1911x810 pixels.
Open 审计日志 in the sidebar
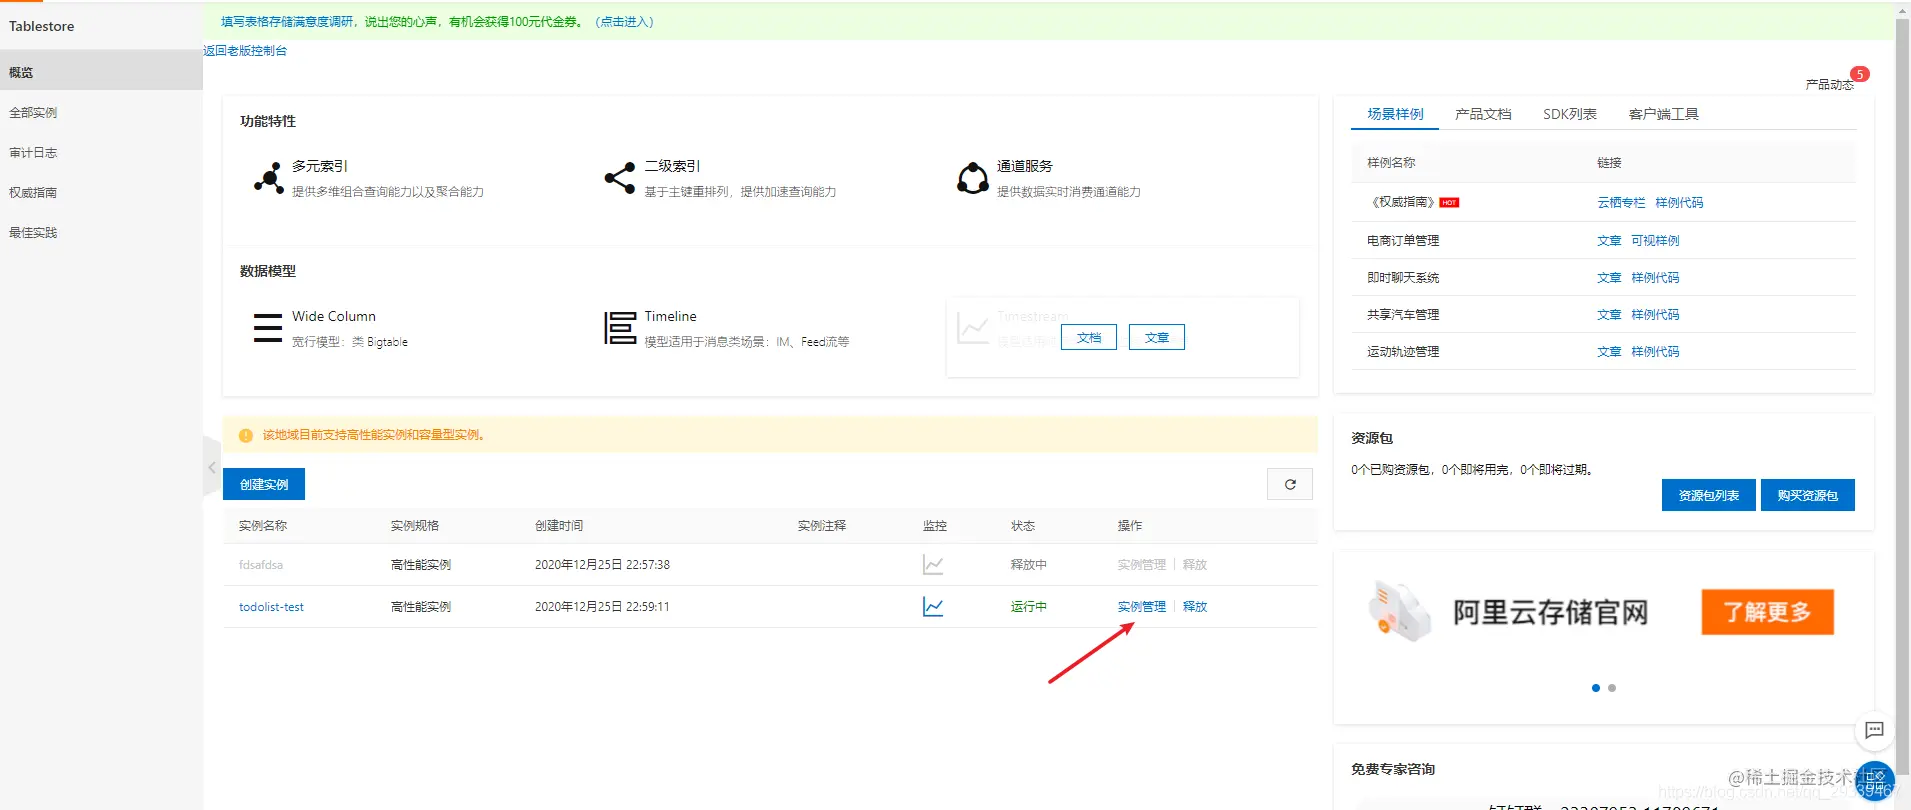pyautogui.click(x=101, y=152)
